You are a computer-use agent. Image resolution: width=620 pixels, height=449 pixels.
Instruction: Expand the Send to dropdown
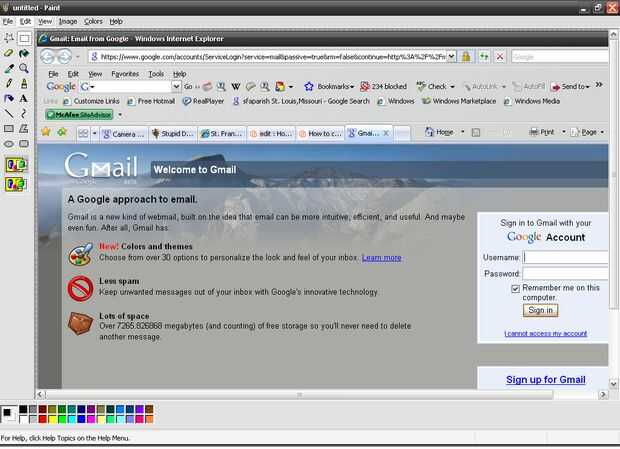tap(588, 87)
